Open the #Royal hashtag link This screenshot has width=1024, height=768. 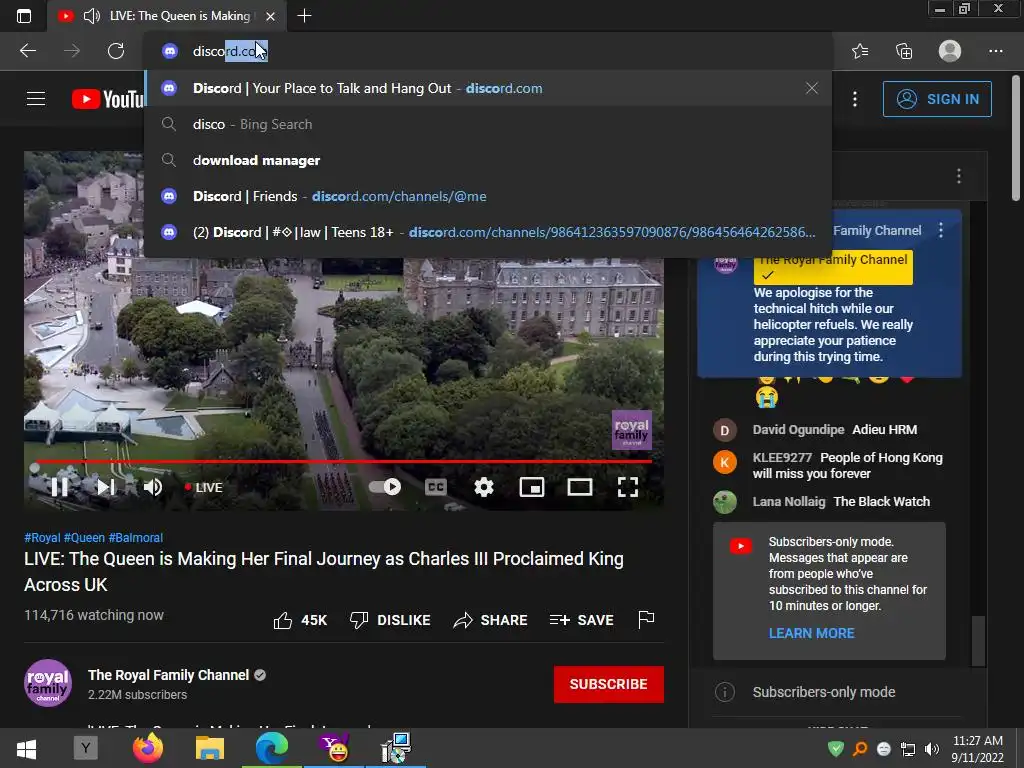point(42,537)
